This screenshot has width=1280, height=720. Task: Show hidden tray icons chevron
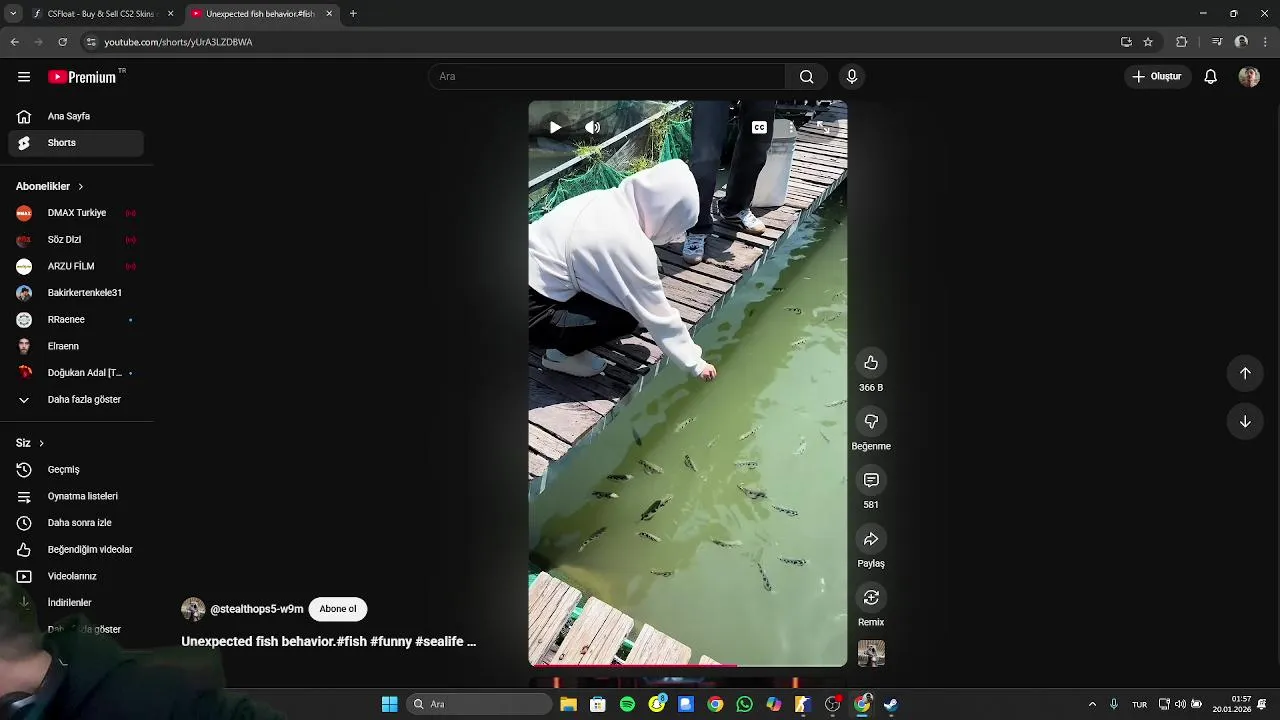(1092, 704)
